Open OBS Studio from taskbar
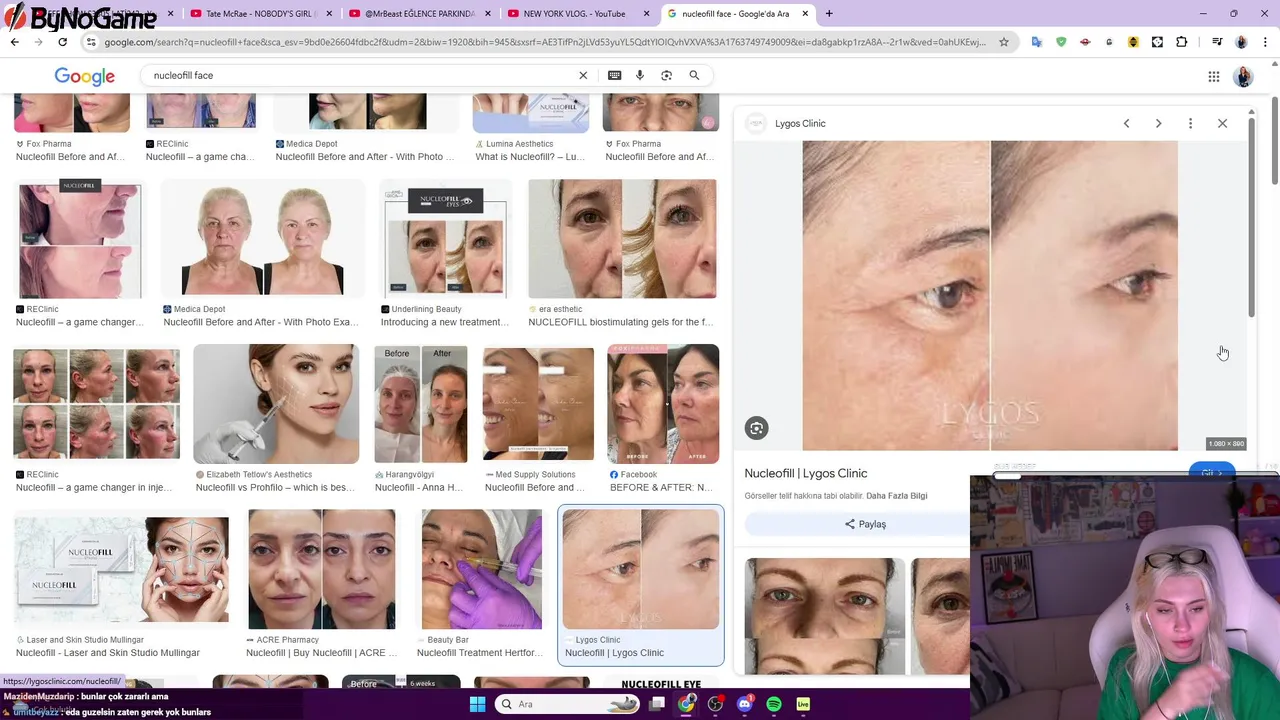This screenshot has width=1280, height=720. (715, 704)
